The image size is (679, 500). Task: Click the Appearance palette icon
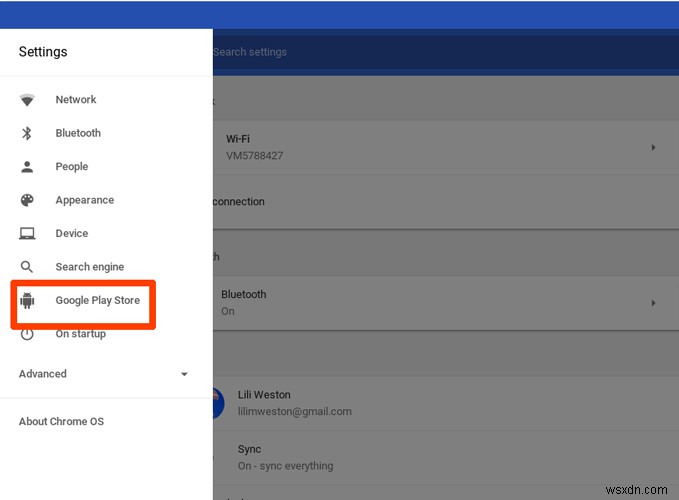(x=27, y=200)
